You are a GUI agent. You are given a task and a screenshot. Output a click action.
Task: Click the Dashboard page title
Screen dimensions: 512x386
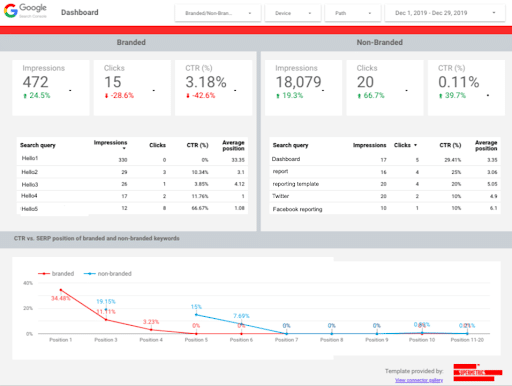tap(80, 12)
